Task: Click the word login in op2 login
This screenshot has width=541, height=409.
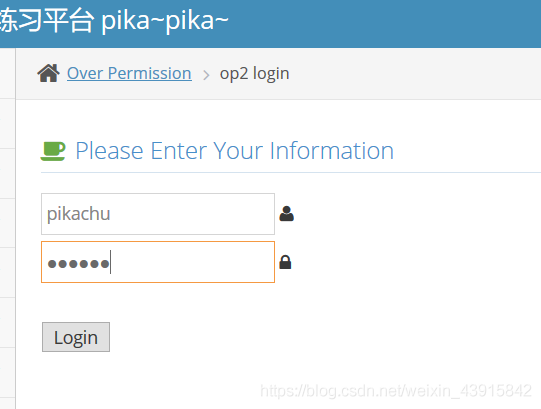Action: pyautogui.click(x=271, y=74)
